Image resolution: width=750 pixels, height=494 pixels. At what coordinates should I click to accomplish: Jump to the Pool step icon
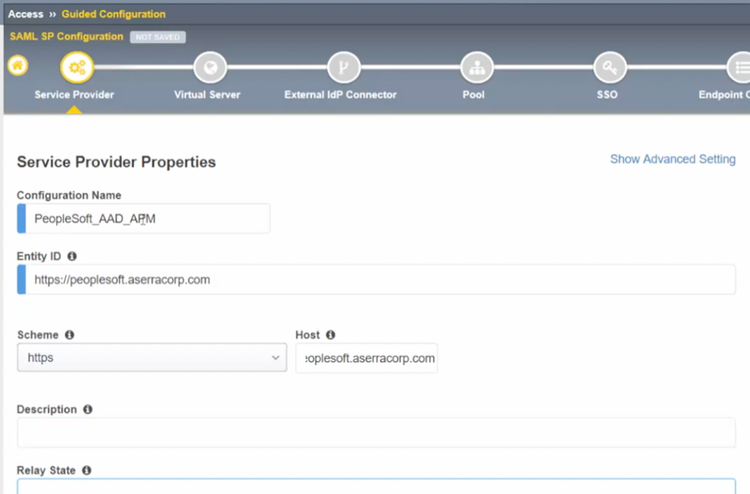(477, 67)
